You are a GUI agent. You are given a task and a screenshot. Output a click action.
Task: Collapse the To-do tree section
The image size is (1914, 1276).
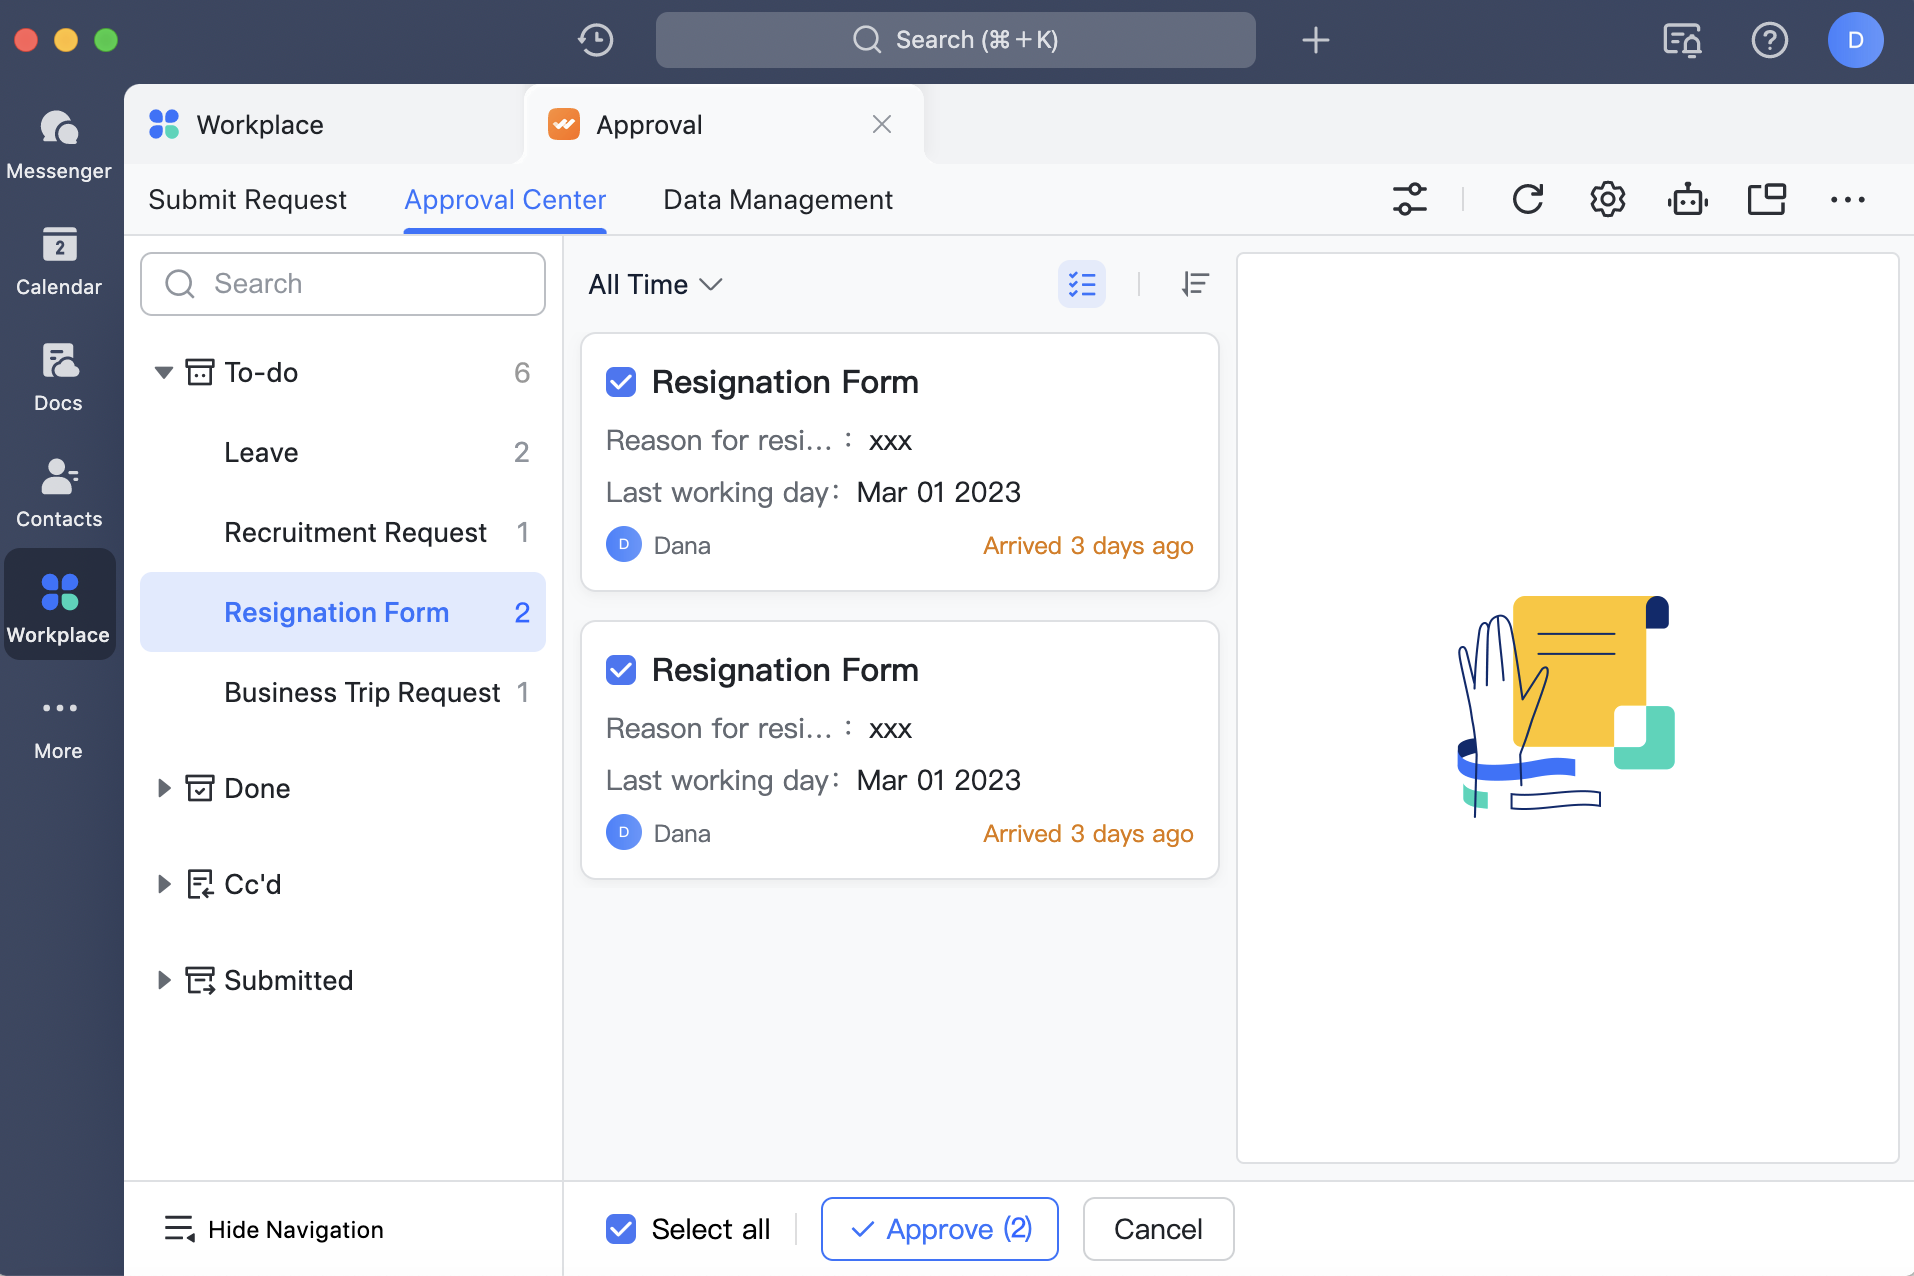164,373
